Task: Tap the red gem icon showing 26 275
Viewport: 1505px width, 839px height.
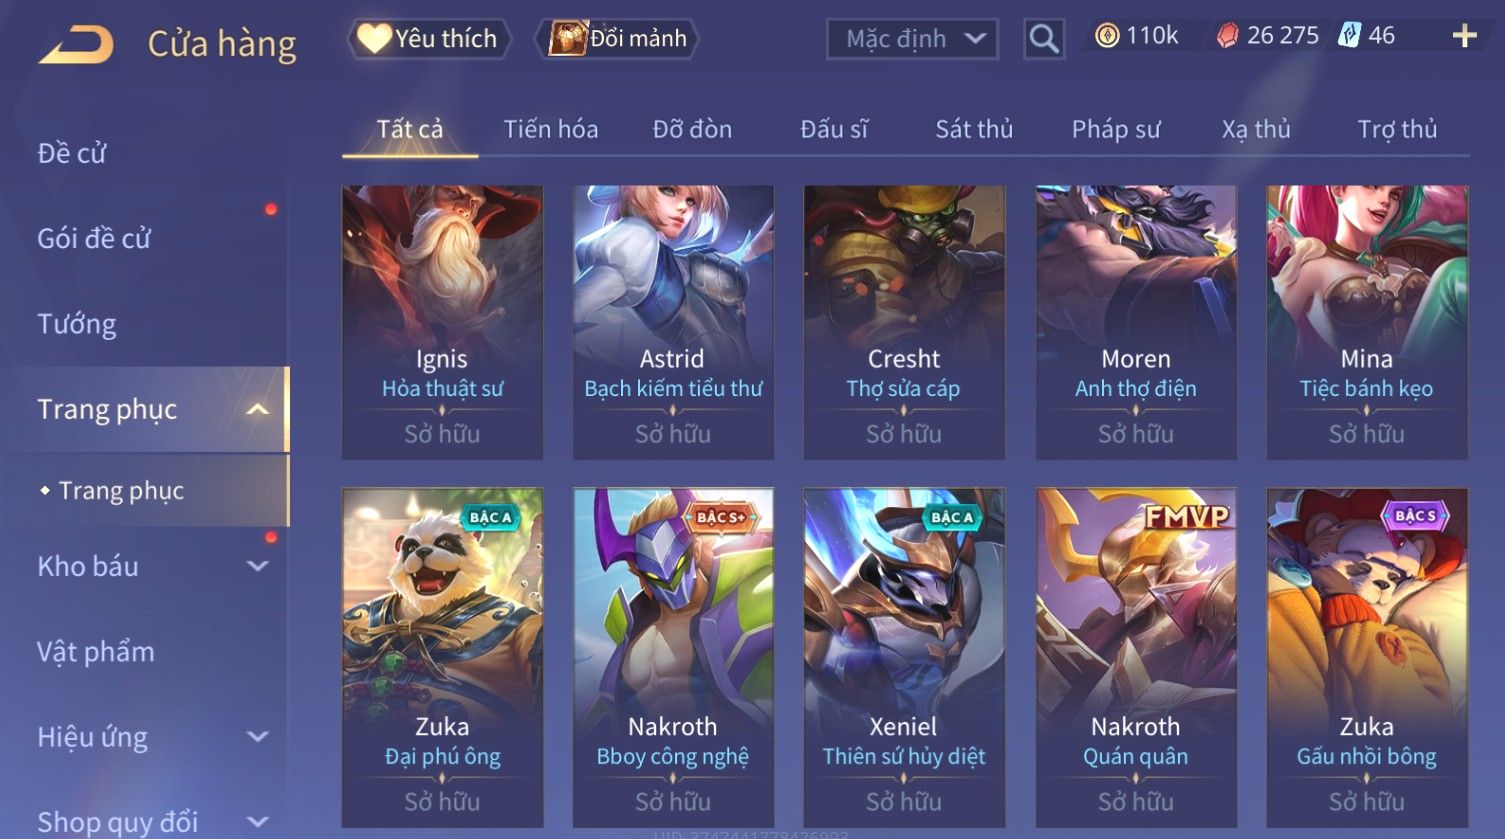Action: 1227,37
